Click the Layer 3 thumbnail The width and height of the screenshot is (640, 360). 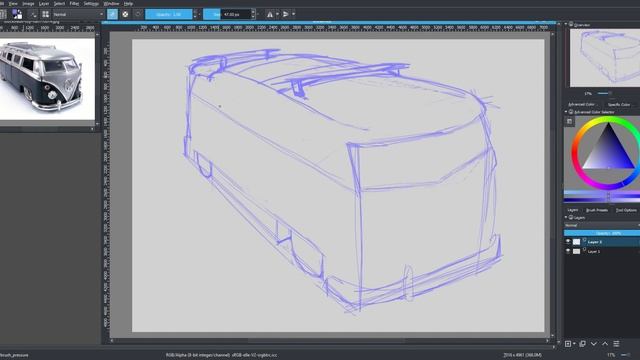click(576, 242)
